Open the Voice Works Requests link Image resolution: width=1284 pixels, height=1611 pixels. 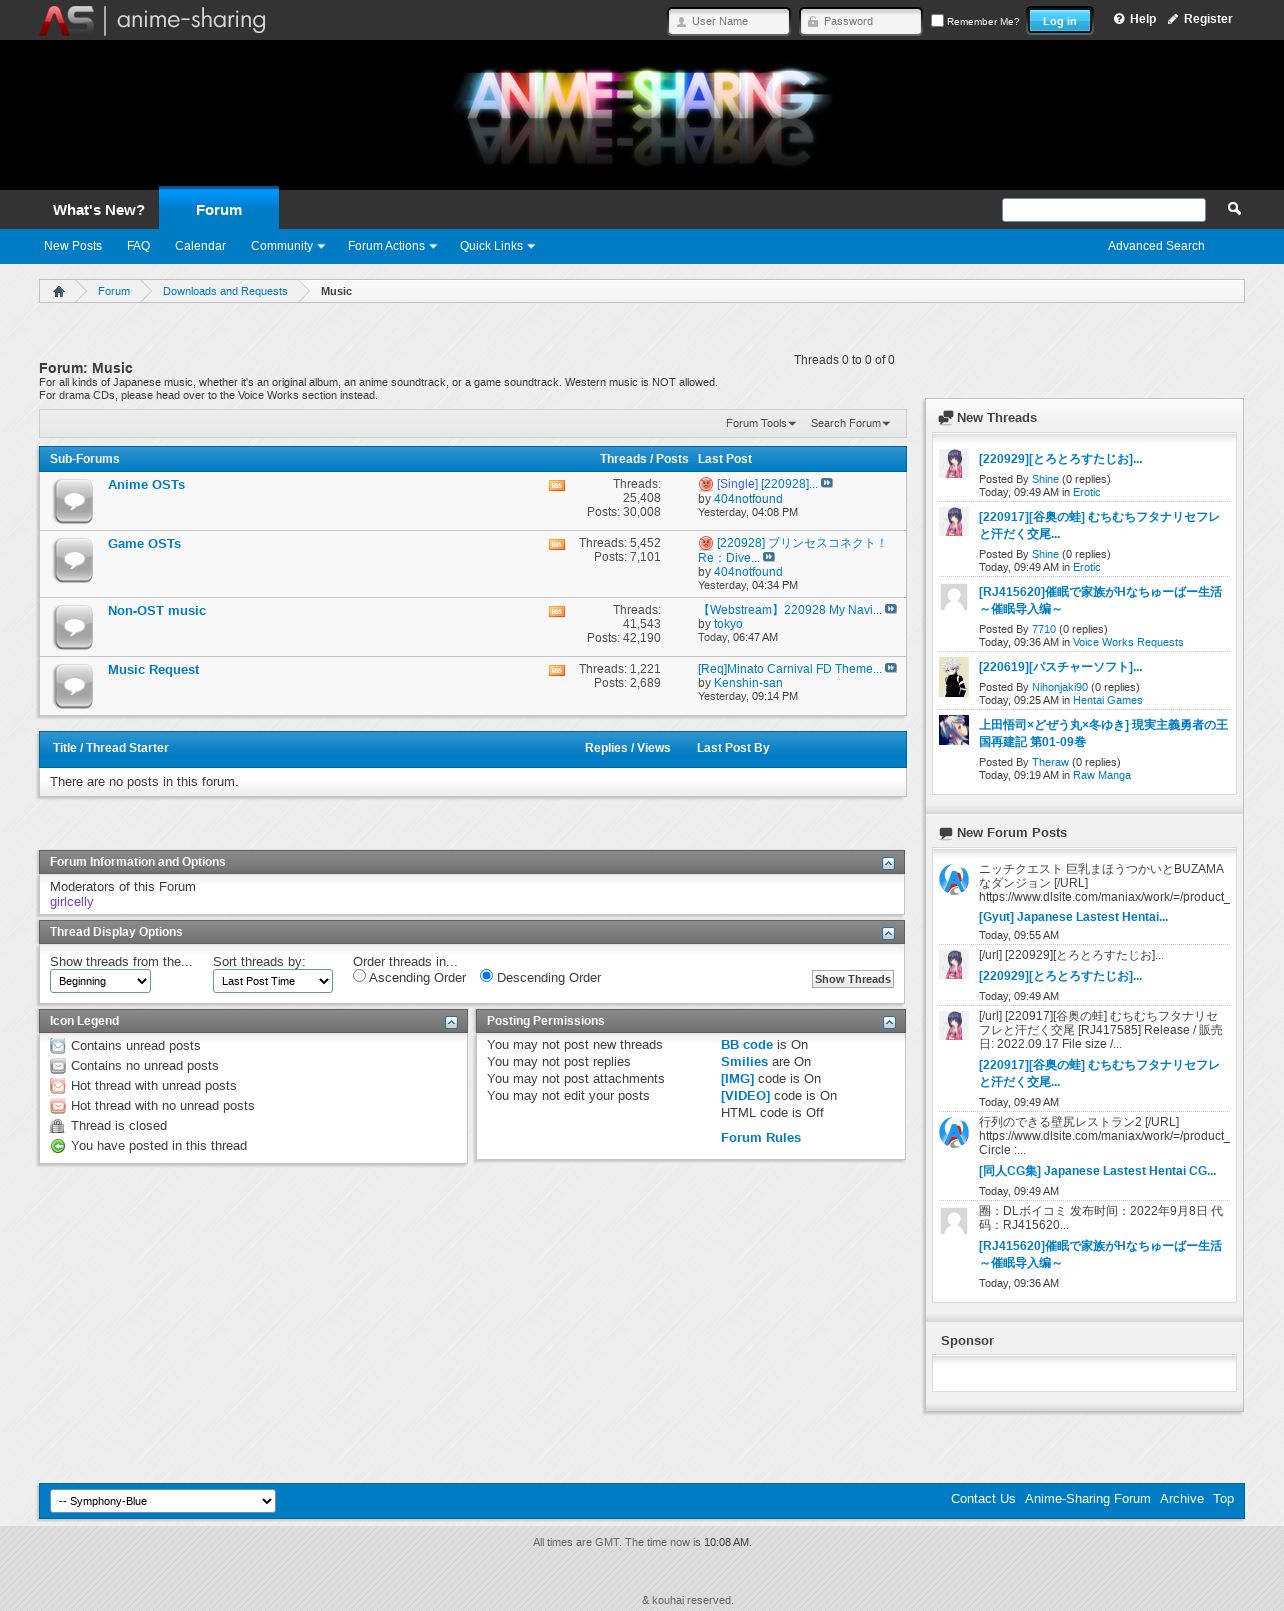1128,643
